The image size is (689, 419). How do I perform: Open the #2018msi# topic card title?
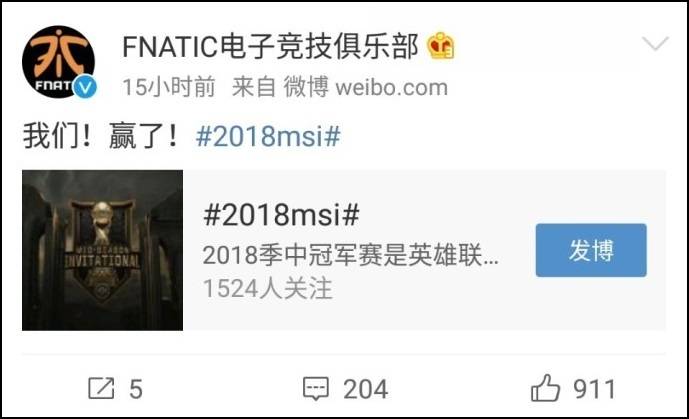[281, 215]
